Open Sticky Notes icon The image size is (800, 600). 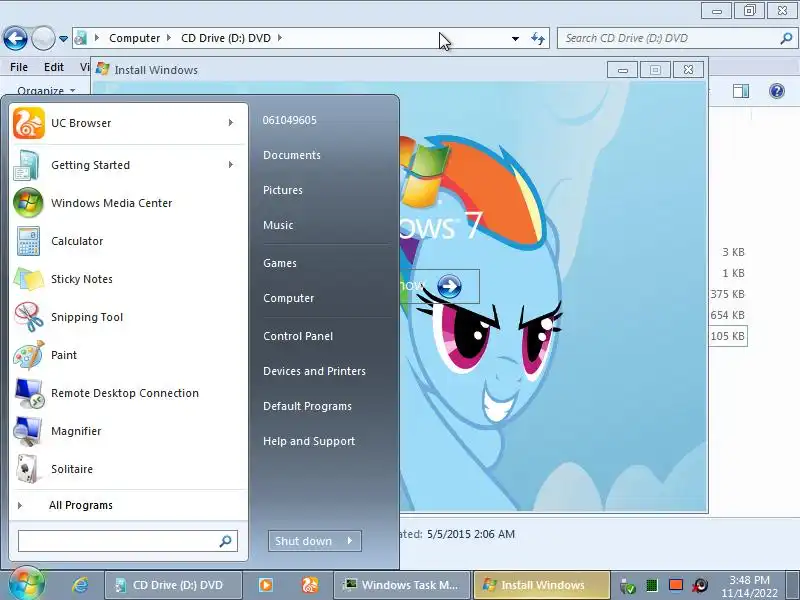pos(28,279)
